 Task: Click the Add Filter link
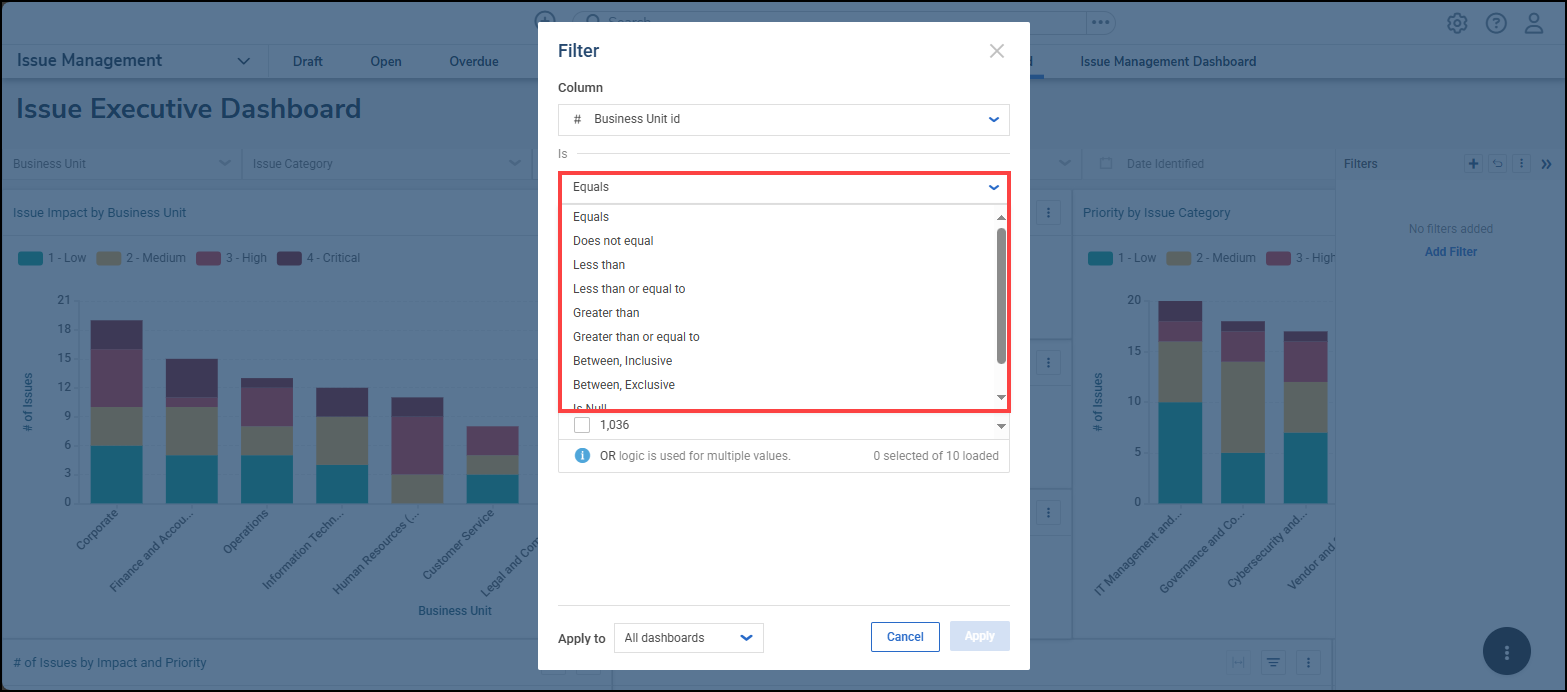pyautogui.click(x=1450, y=251)
